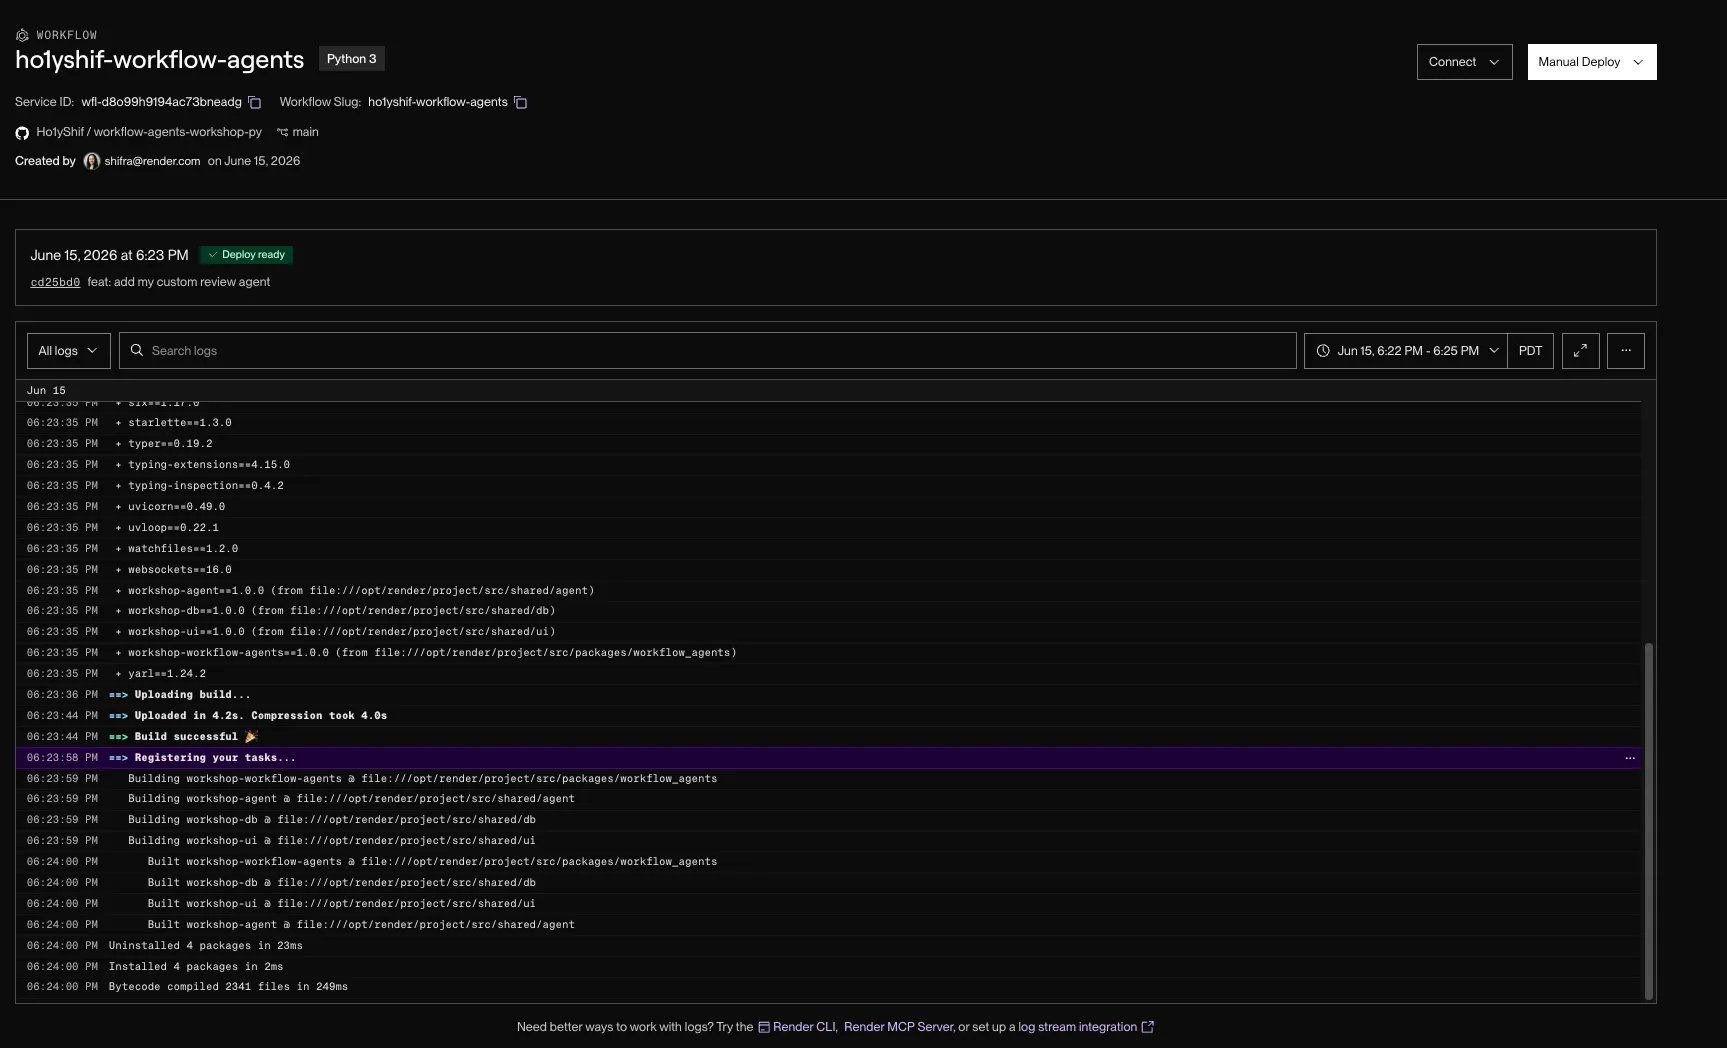
Task: Copy the Workflow Slug value
Action: coord(520,102)
